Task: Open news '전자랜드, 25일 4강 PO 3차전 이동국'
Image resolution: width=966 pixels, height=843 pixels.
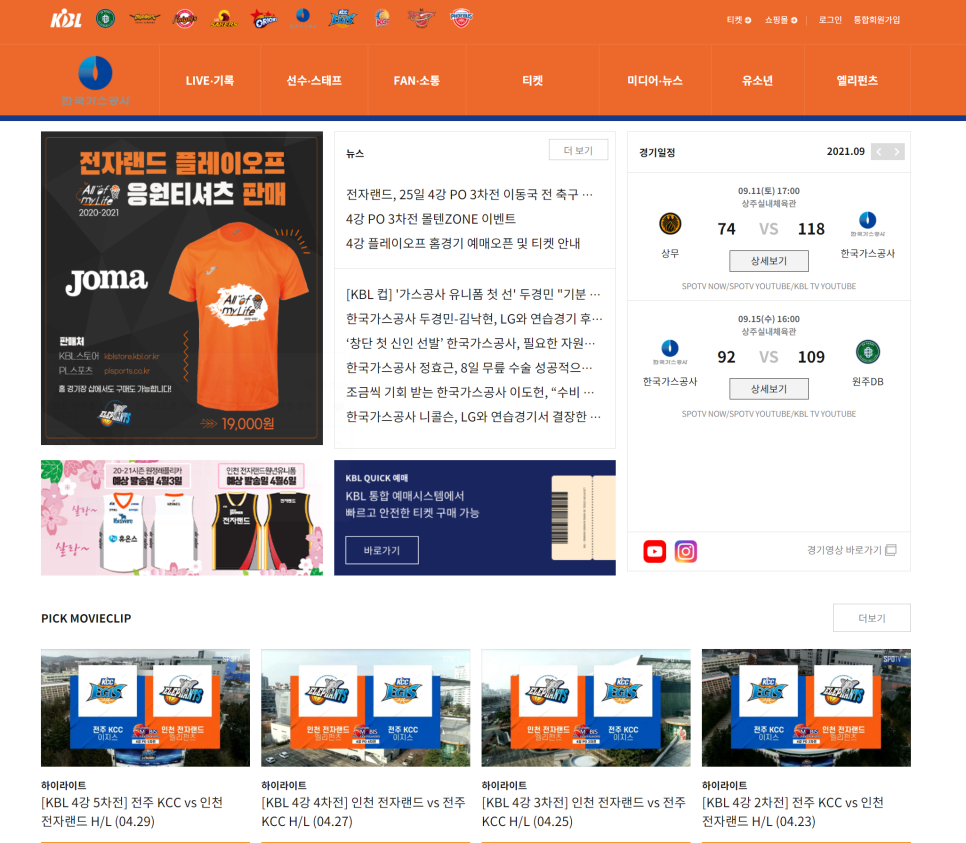Action: point(469,195)
